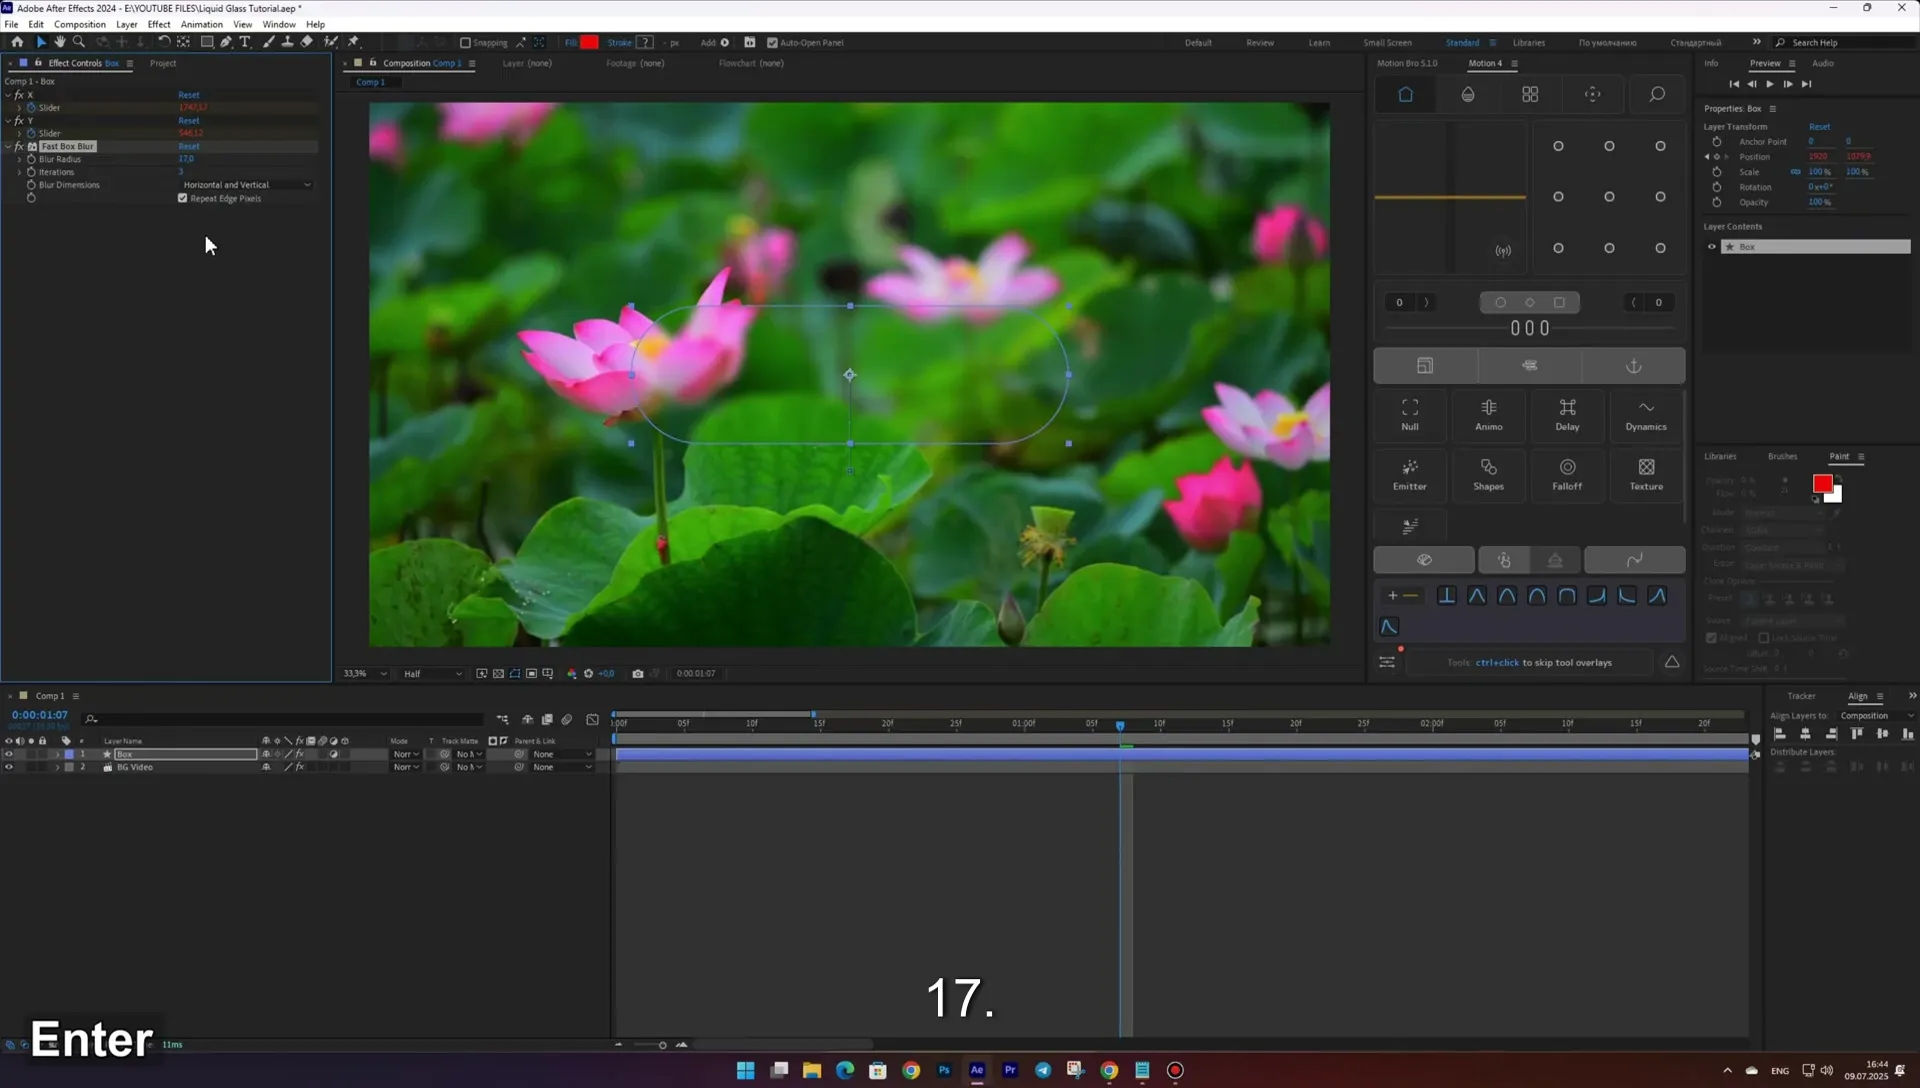Select the Pen tool in toolbar
1920x1088 pixels.
[x=226, y=42]
